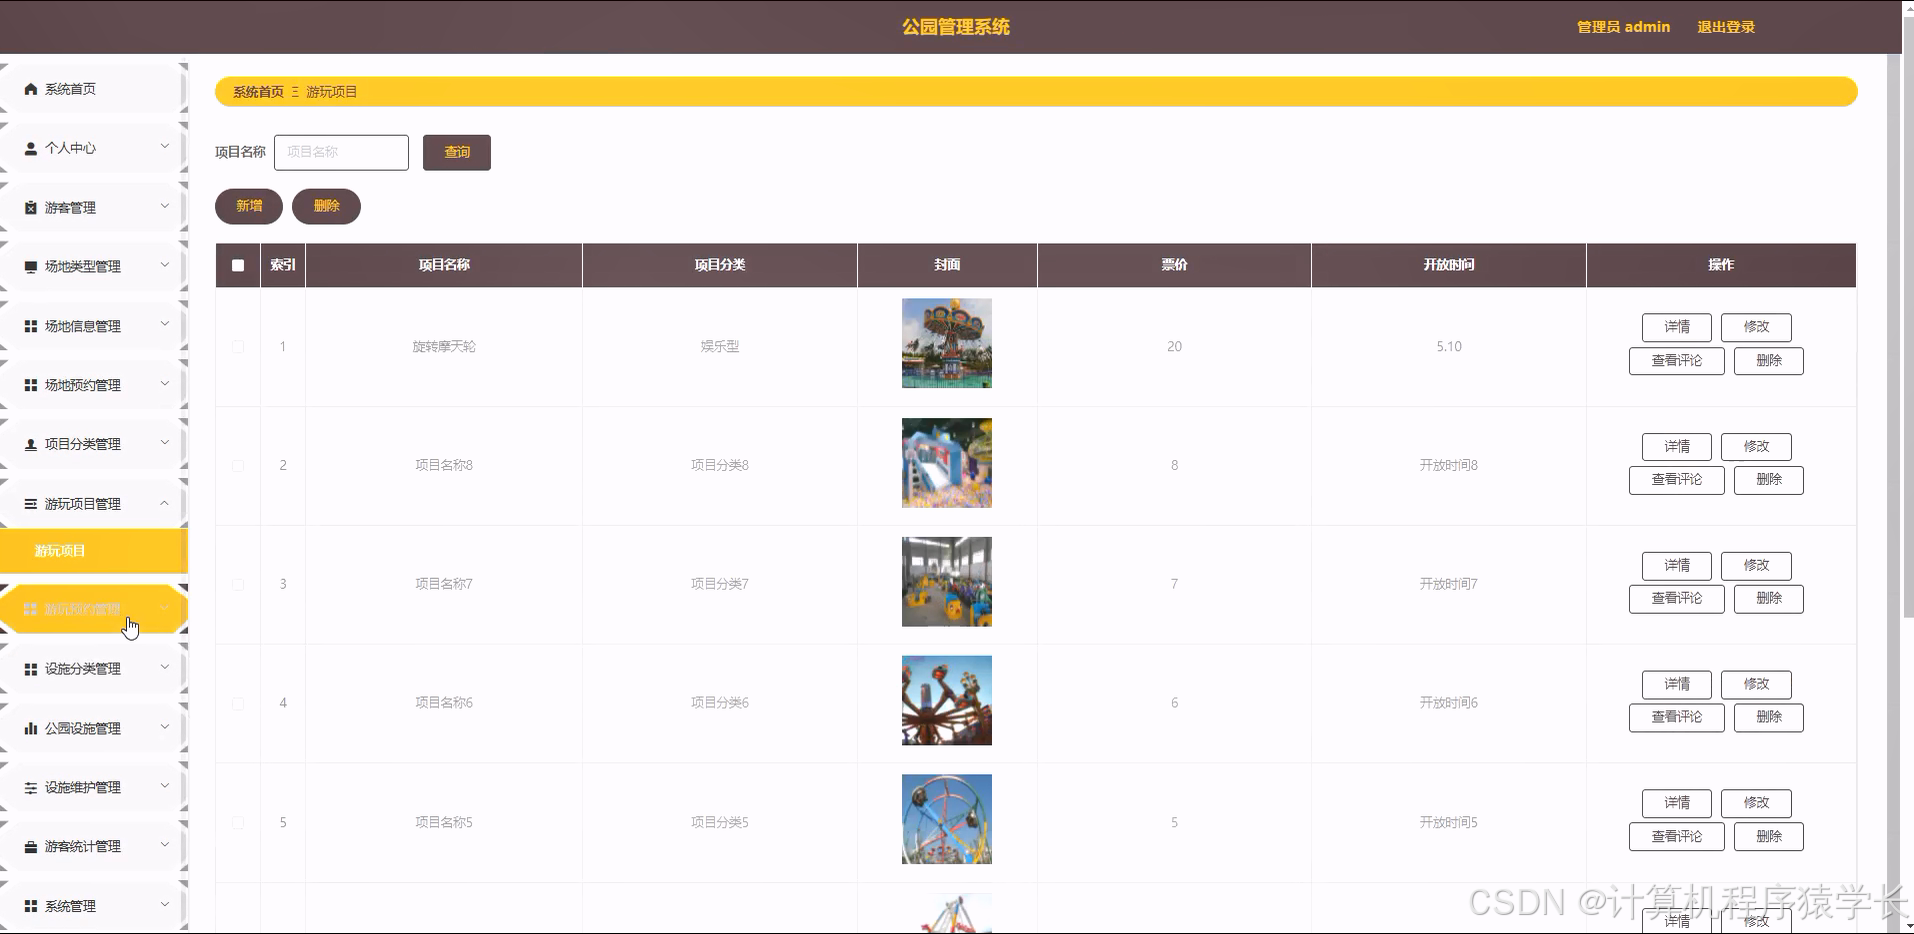Click the grid icon beside 系统管理
This screenshot has width=1914, height=934.
click(x=31, y=906)
